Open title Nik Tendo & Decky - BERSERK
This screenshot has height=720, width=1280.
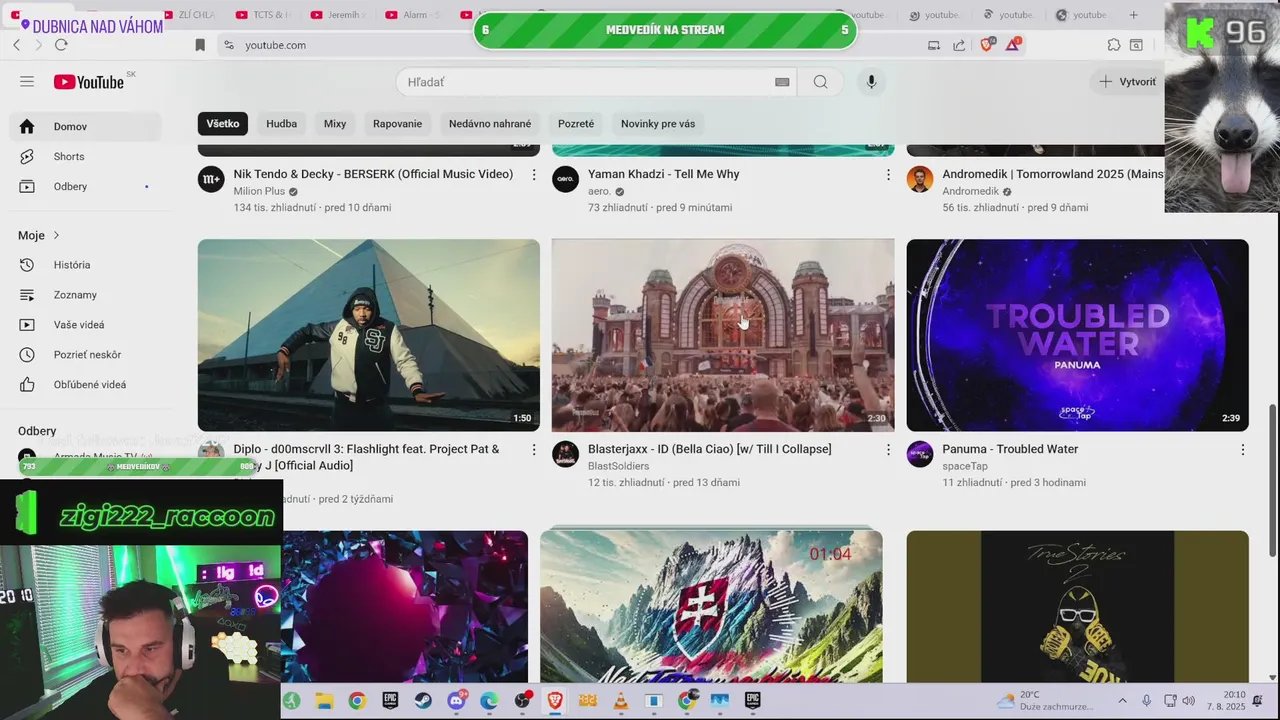373,174
